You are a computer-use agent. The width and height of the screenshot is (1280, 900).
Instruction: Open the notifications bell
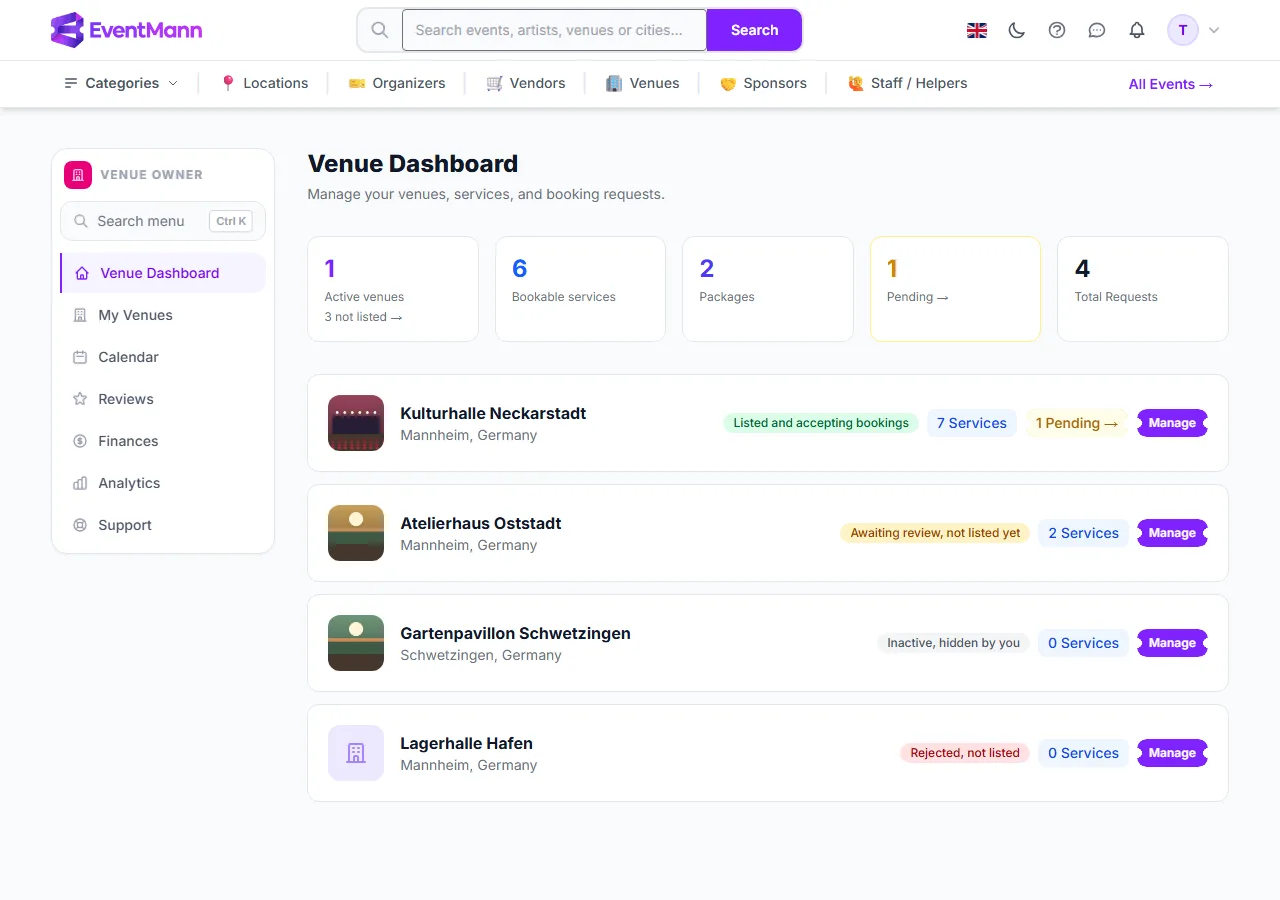point(1137,30)
